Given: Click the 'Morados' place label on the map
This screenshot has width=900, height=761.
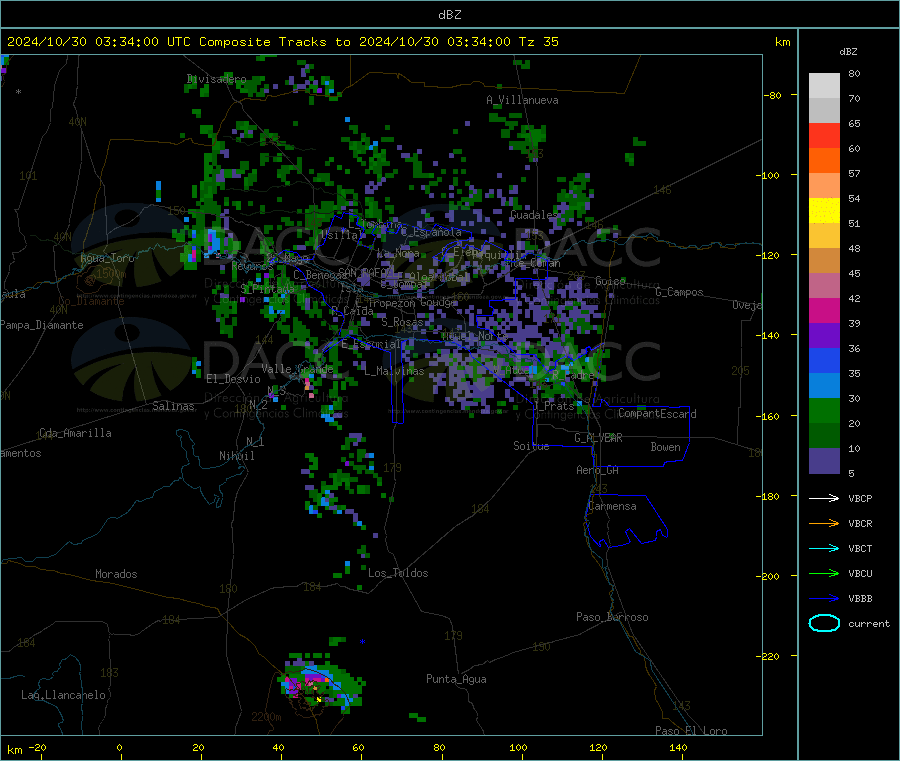Looking at the screenshot, I should (x=116, y=574).
